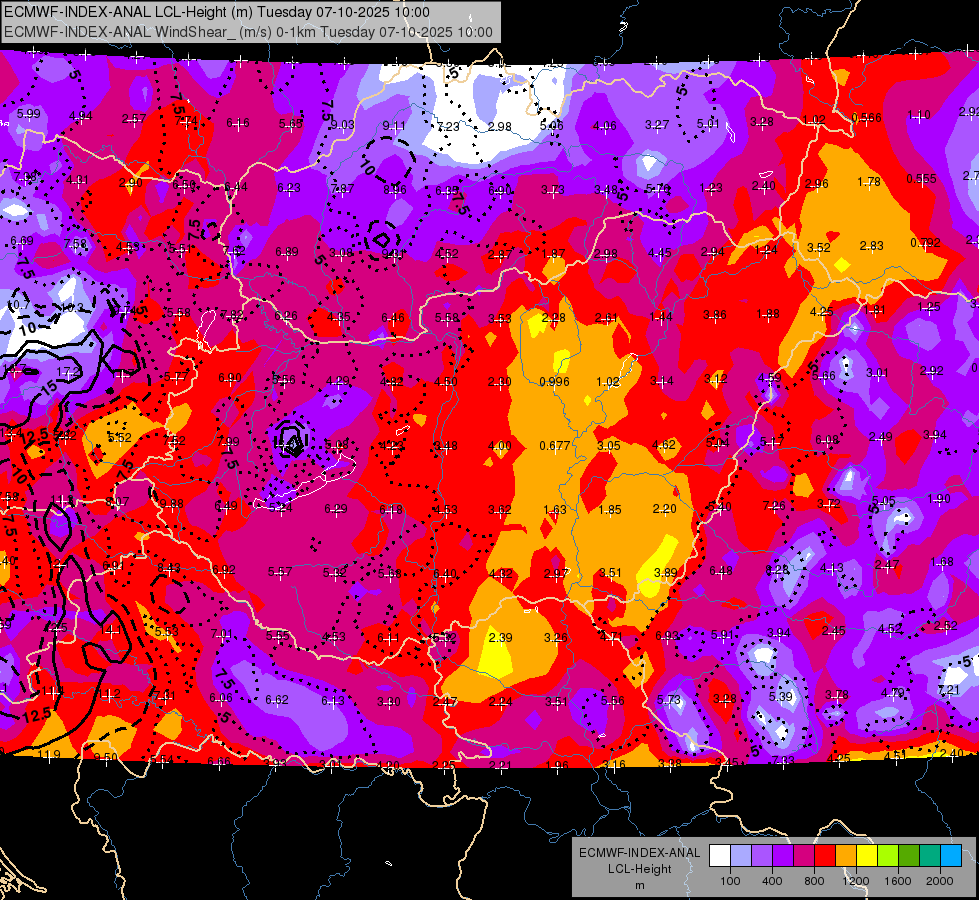Click the map value 8.96

point(395,189)
